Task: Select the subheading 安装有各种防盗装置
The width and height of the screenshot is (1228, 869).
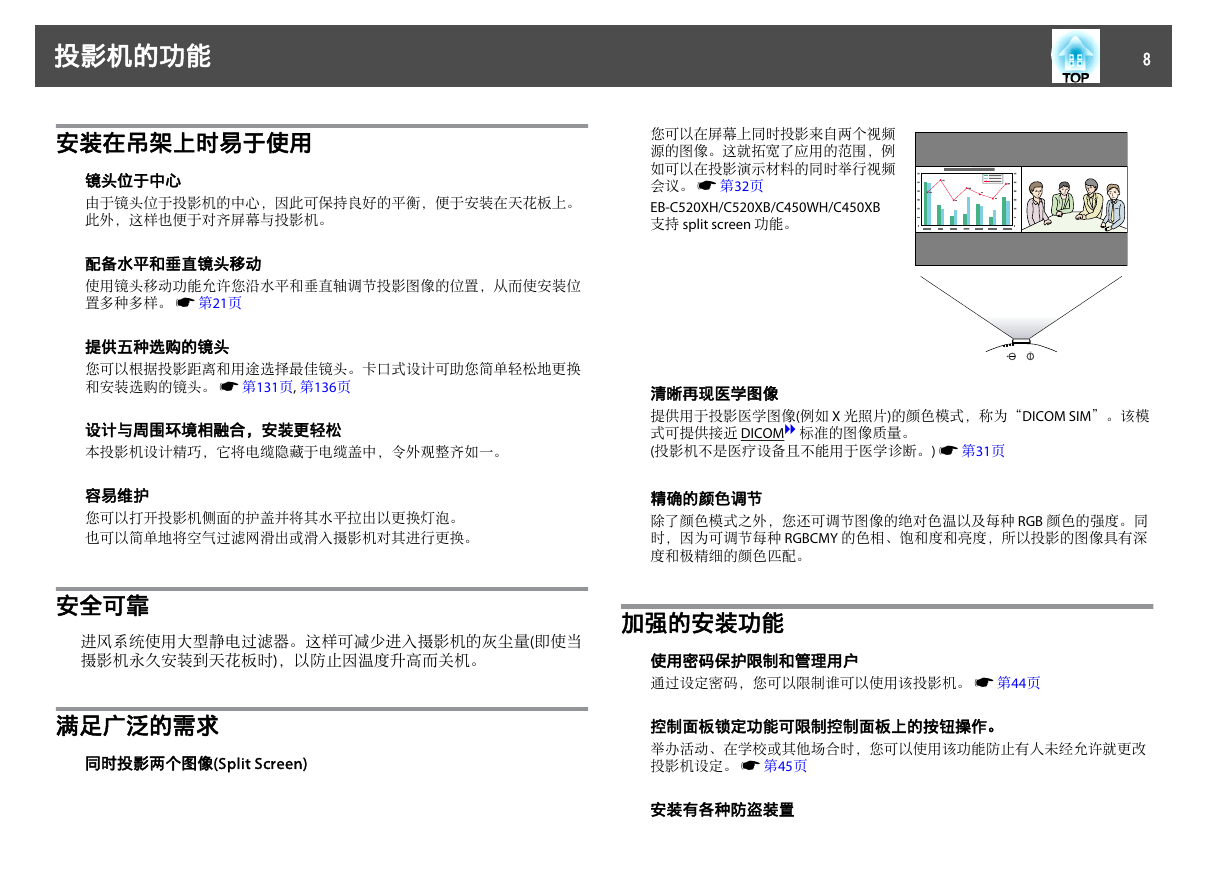Action: pyautogui.click(x=722, y=809)
